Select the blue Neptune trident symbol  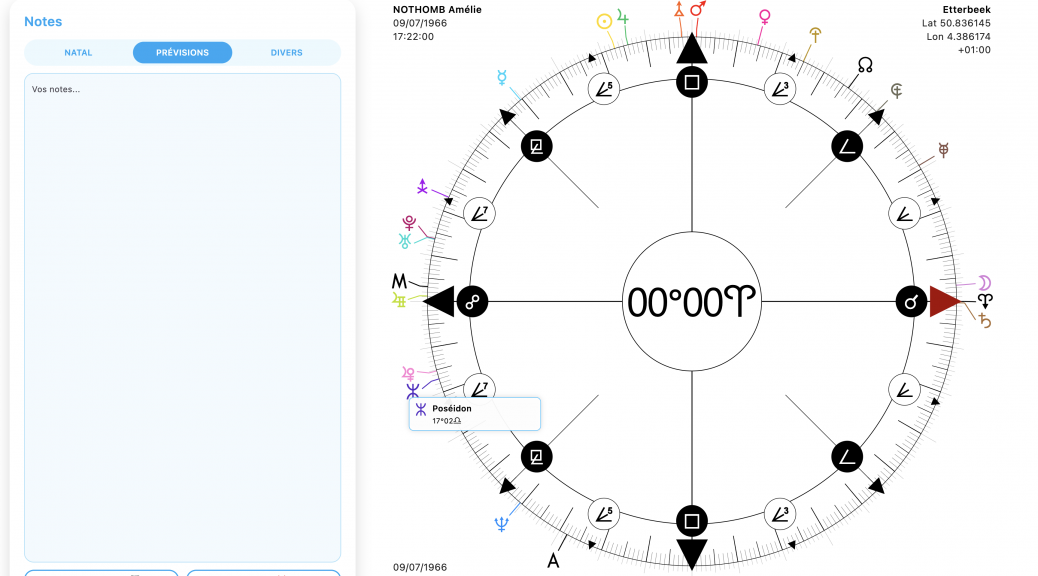tap(501, 522)
